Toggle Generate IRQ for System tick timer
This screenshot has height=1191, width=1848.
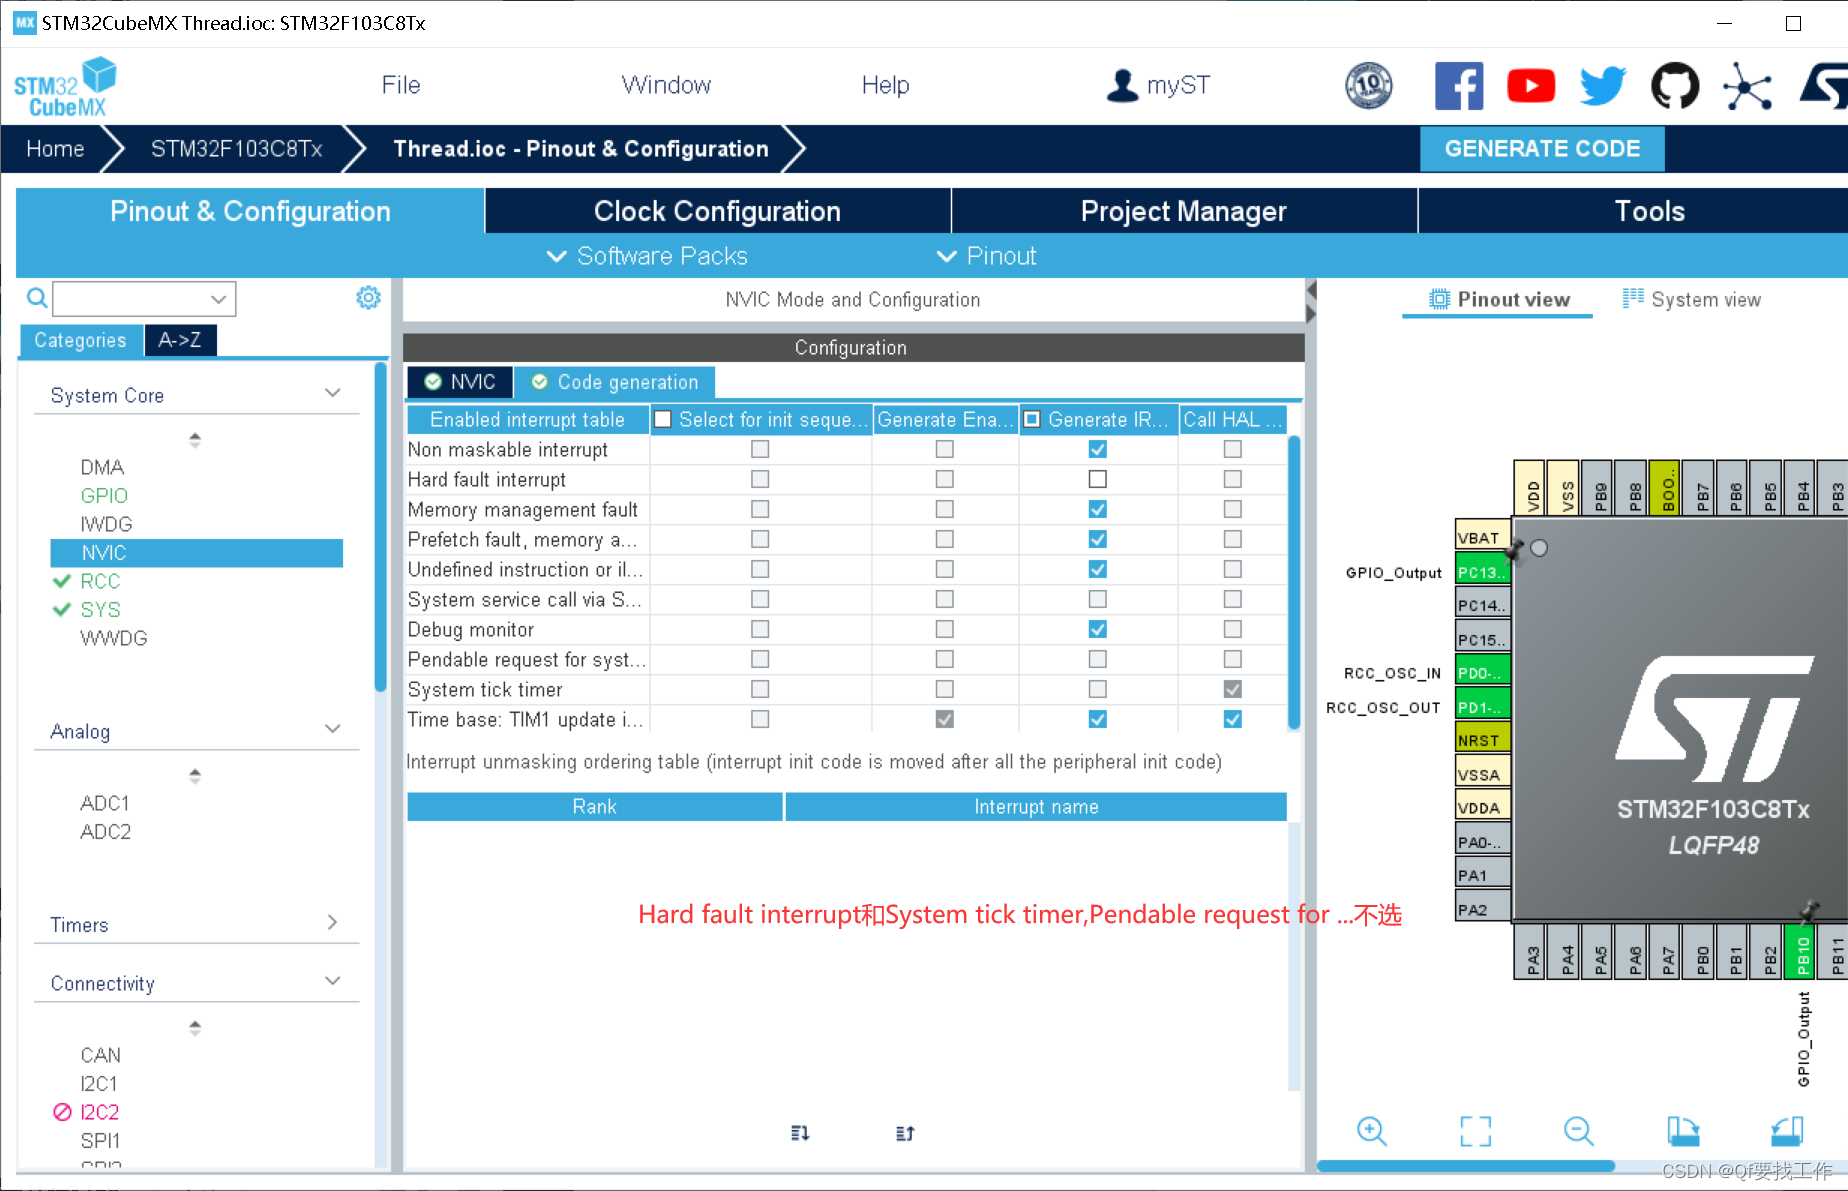(1097, 689)
